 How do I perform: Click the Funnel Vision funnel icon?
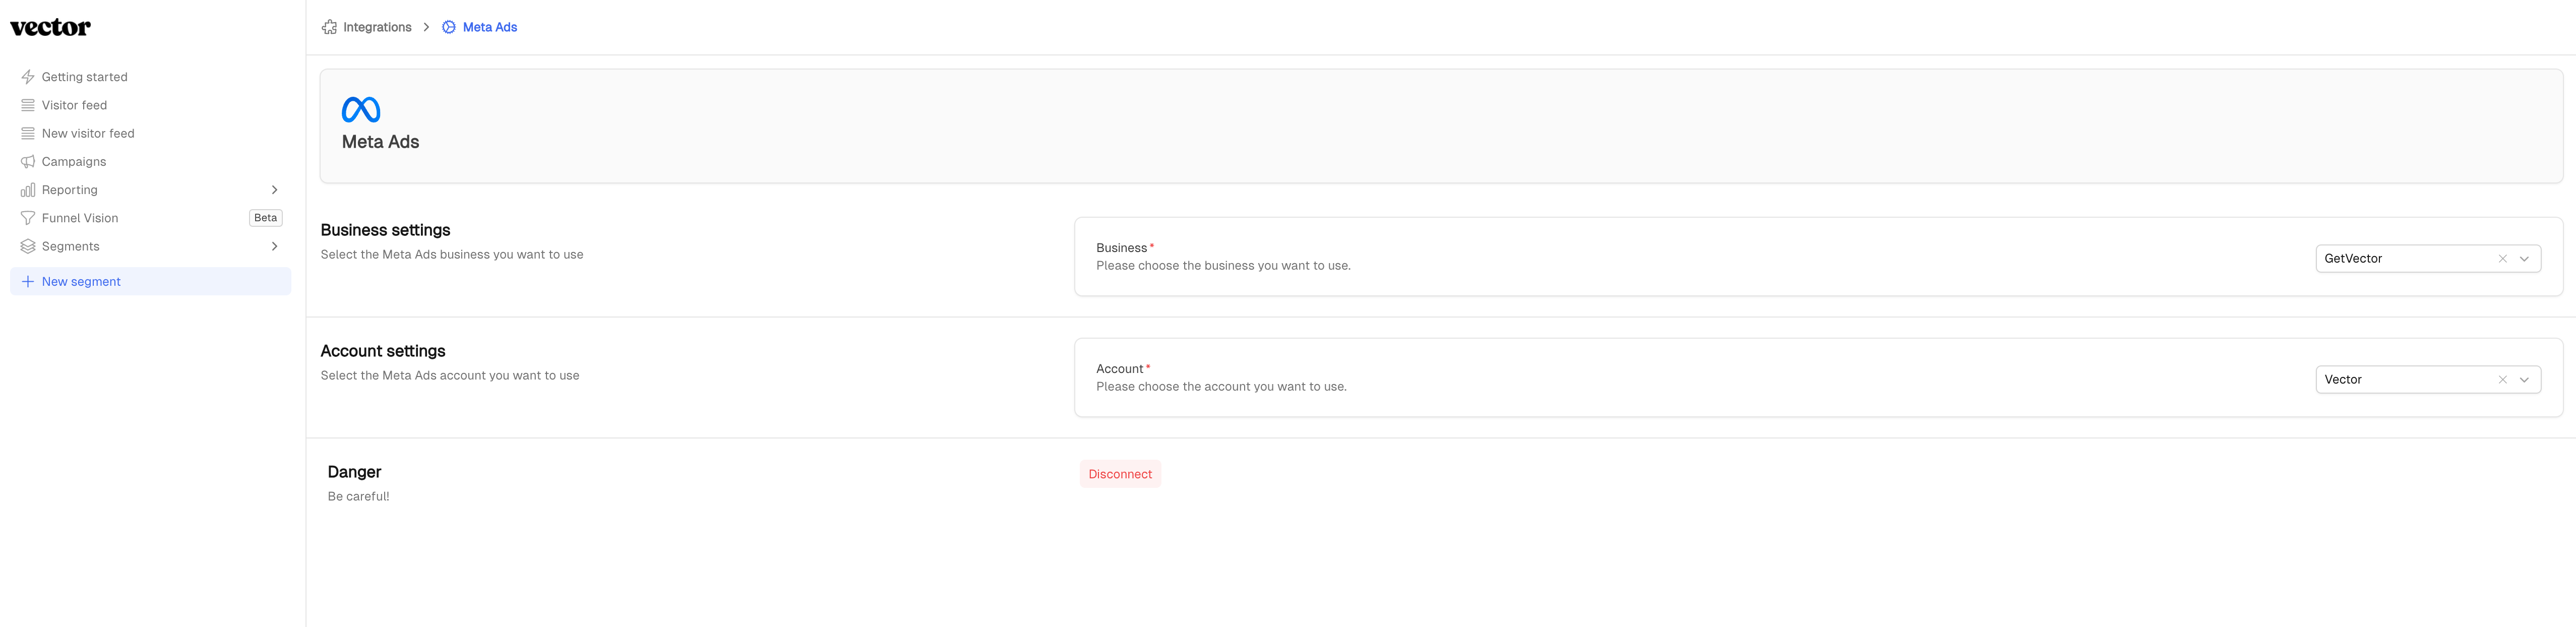tap(28, 218)
